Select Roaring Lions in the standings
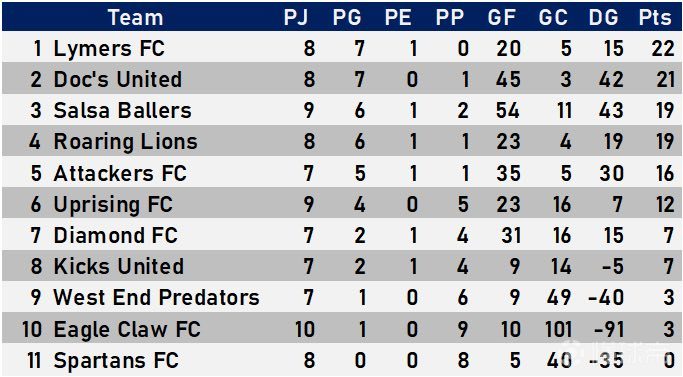 click(125, 142)
